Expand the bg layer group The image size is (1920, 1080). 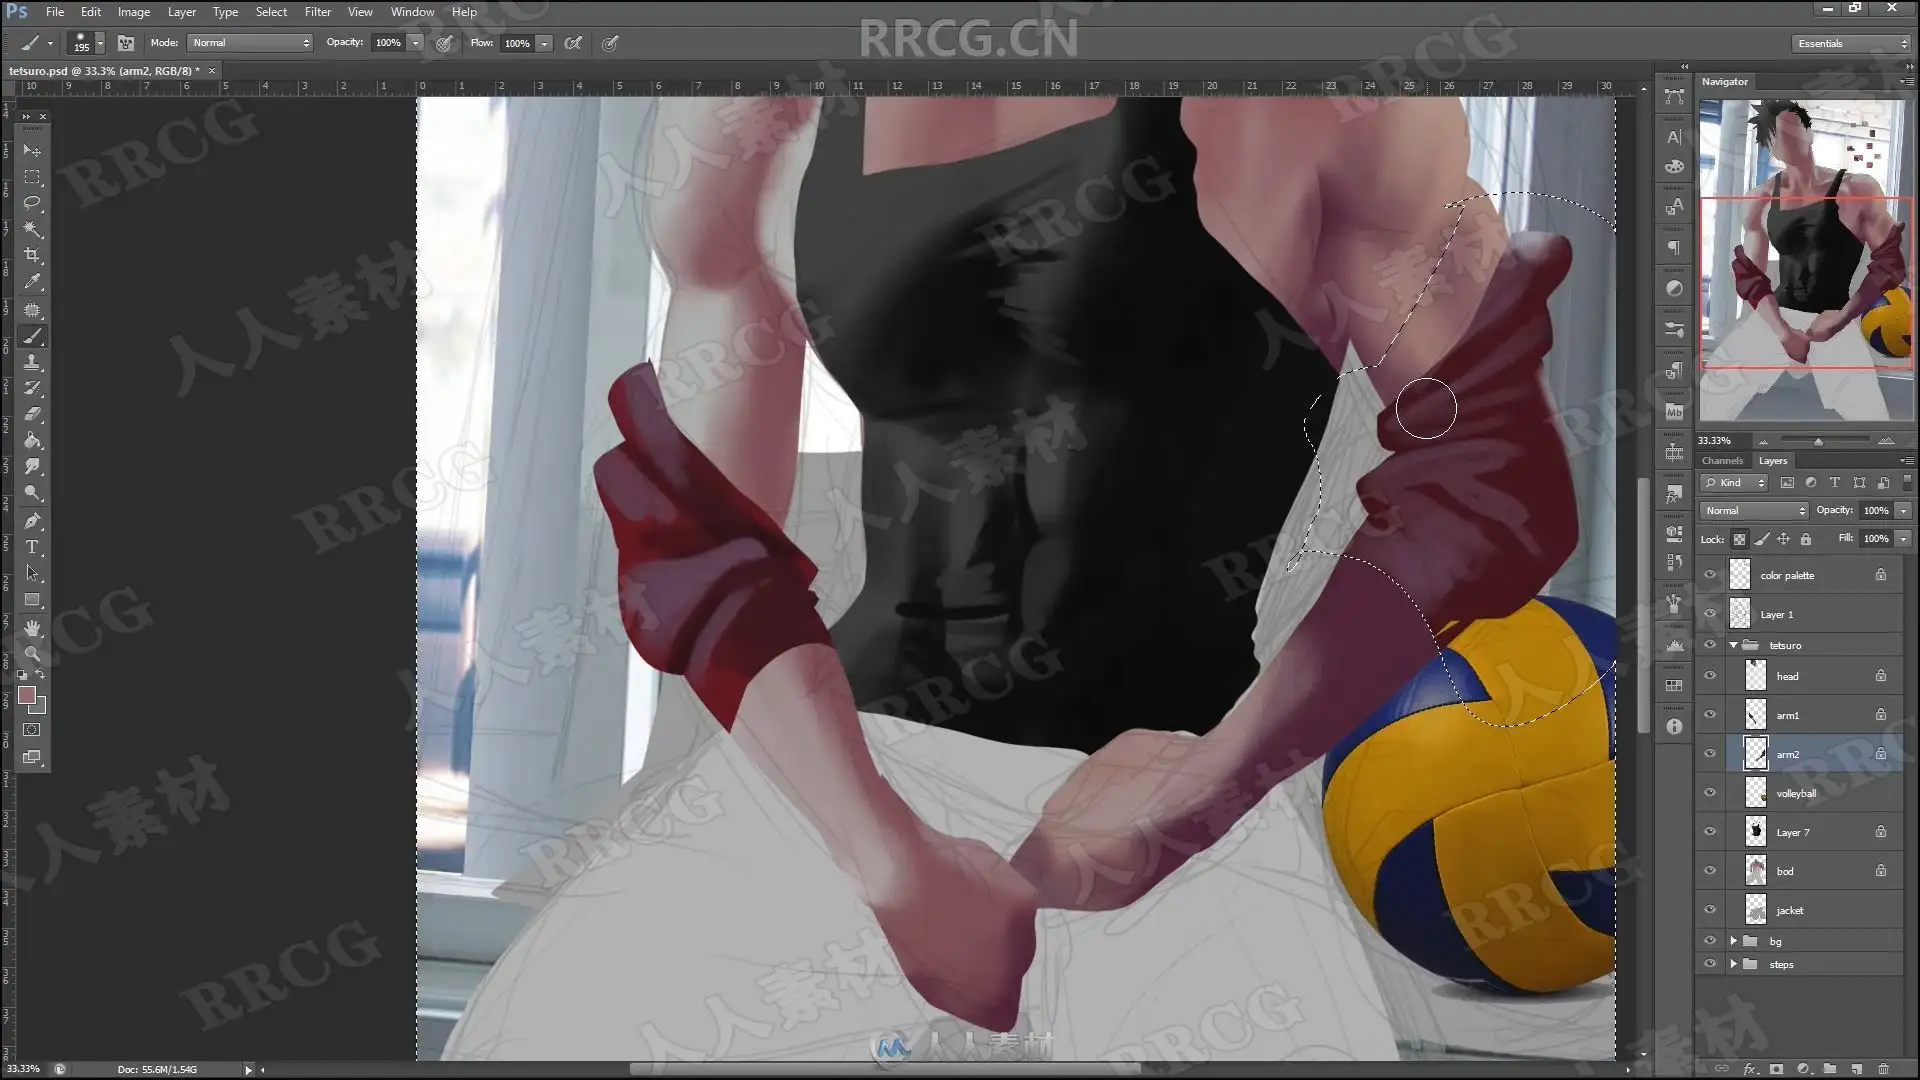pyautogui.click(x=1734, y=941)
